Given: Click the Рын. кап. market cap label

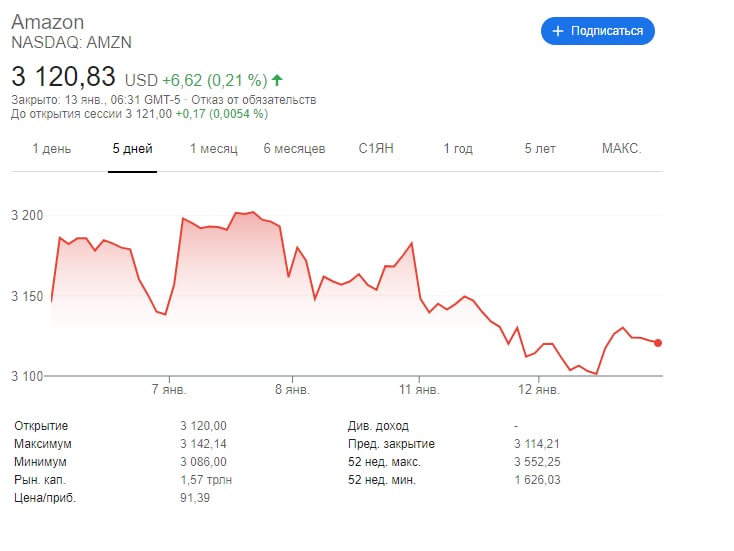Looking at the screenshot, I should pos(40,480).
